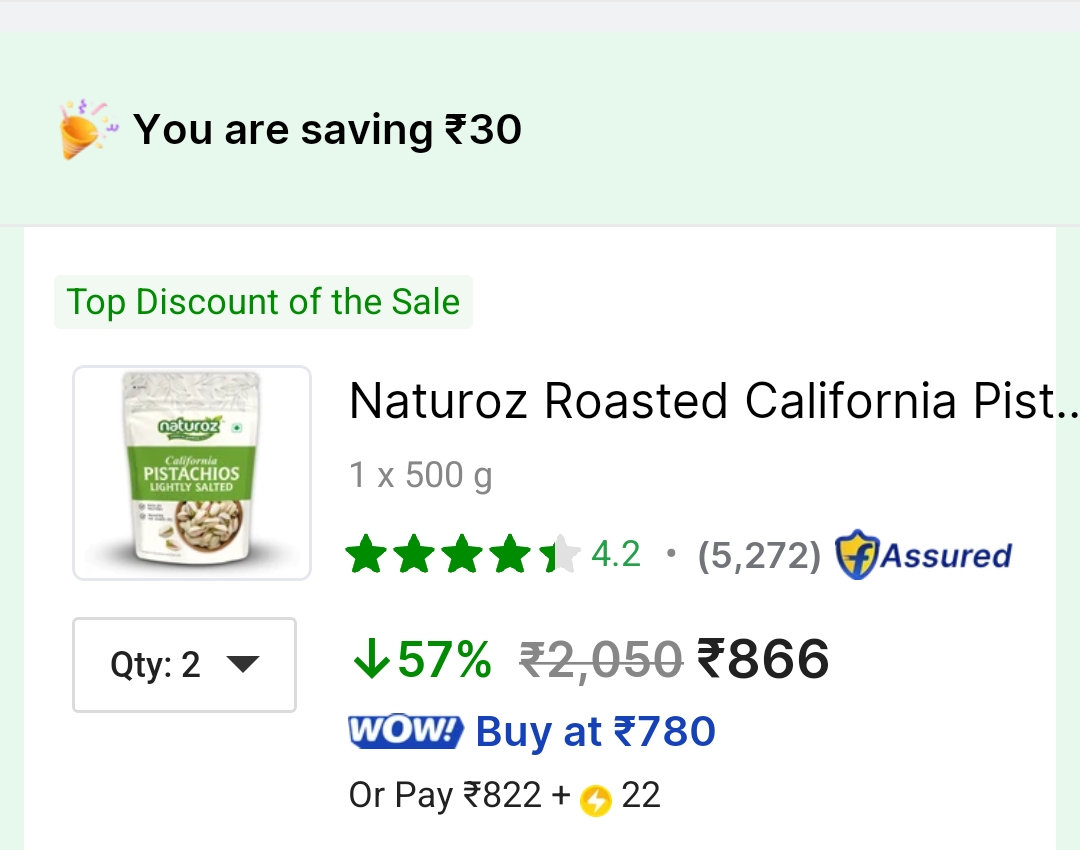
Task: Click the 4.2 rating value
Action: pyautogui.click(x=616, y=554)
